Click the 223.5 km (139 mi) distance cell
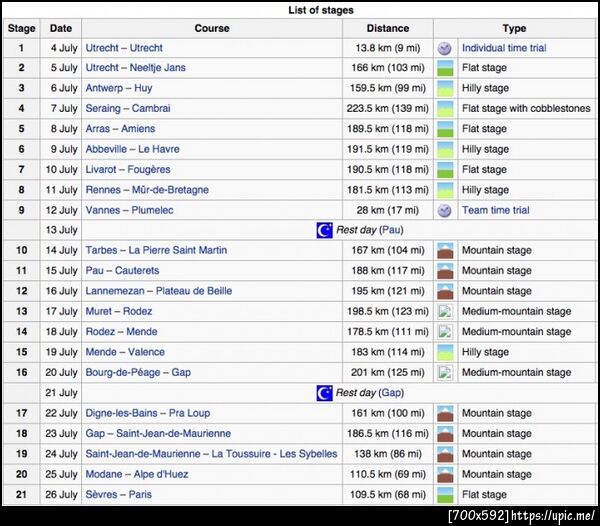Screen dimensions: 600x526 pyautogui.click(x=388, y=108)
